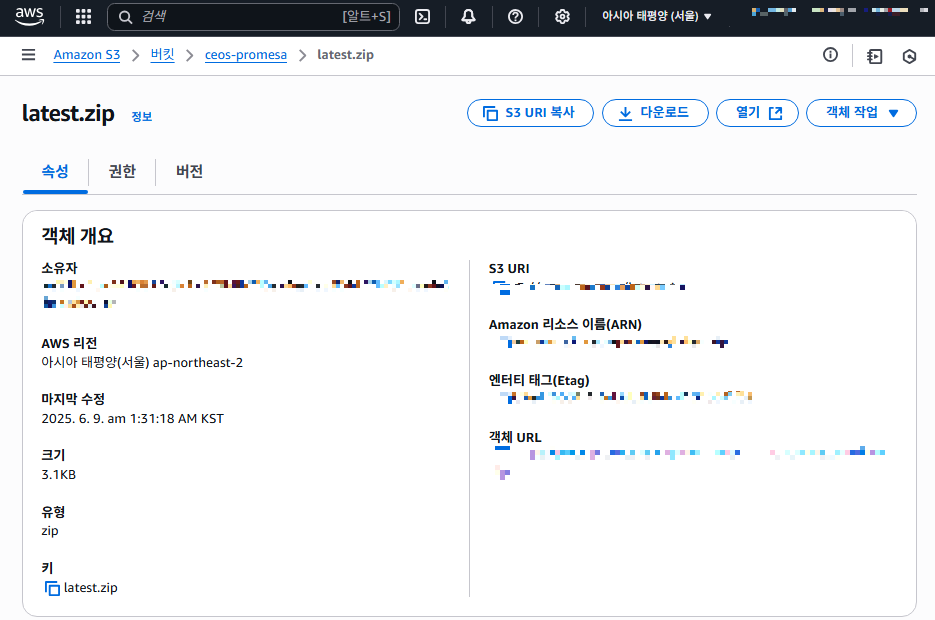The height and width of the screenshot is (620, 935).
Task: Switch to the 속성 tab
Action: point(55,172)
